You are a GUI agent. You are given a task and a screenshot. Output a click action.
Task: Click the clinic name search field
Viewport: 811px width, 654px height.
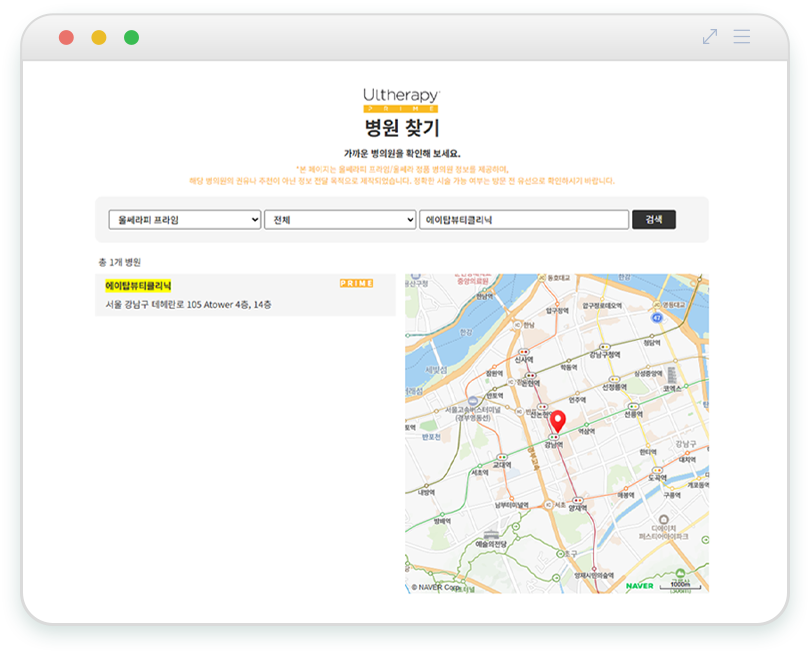523,220
